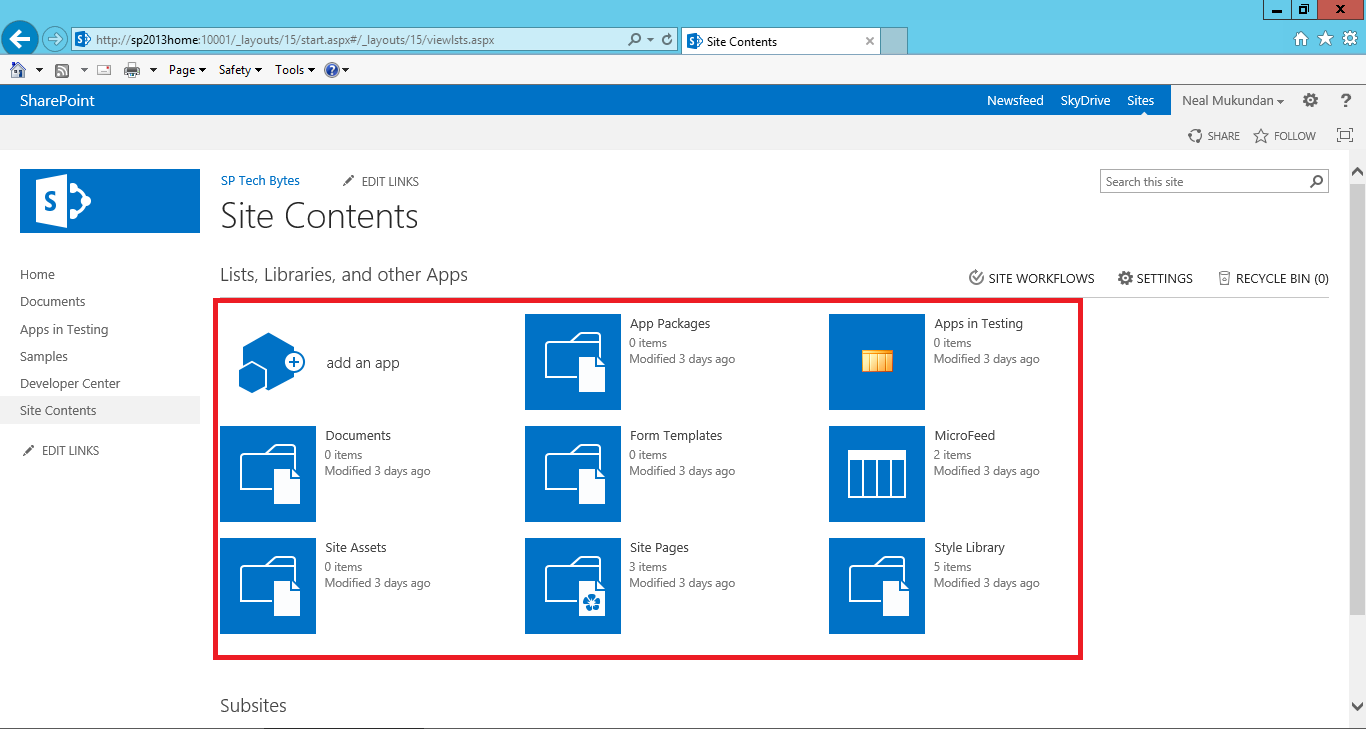1366x729 pixels.
Task: Expand the Home icon dropdown arrow
Action: coord(40,70)
